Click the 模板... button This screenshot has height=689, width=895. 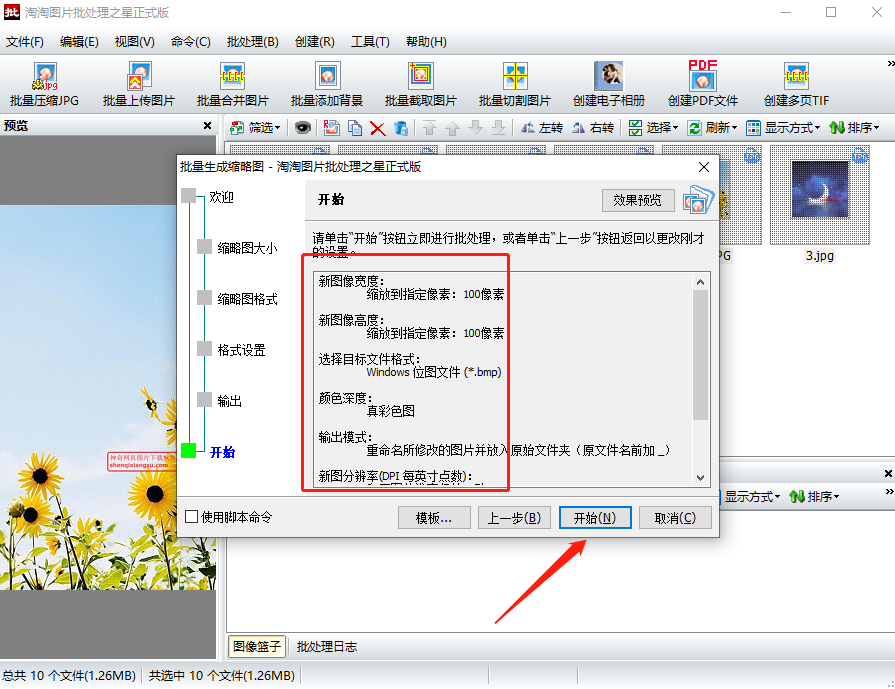pyautogui.click(x=433, y=518)
